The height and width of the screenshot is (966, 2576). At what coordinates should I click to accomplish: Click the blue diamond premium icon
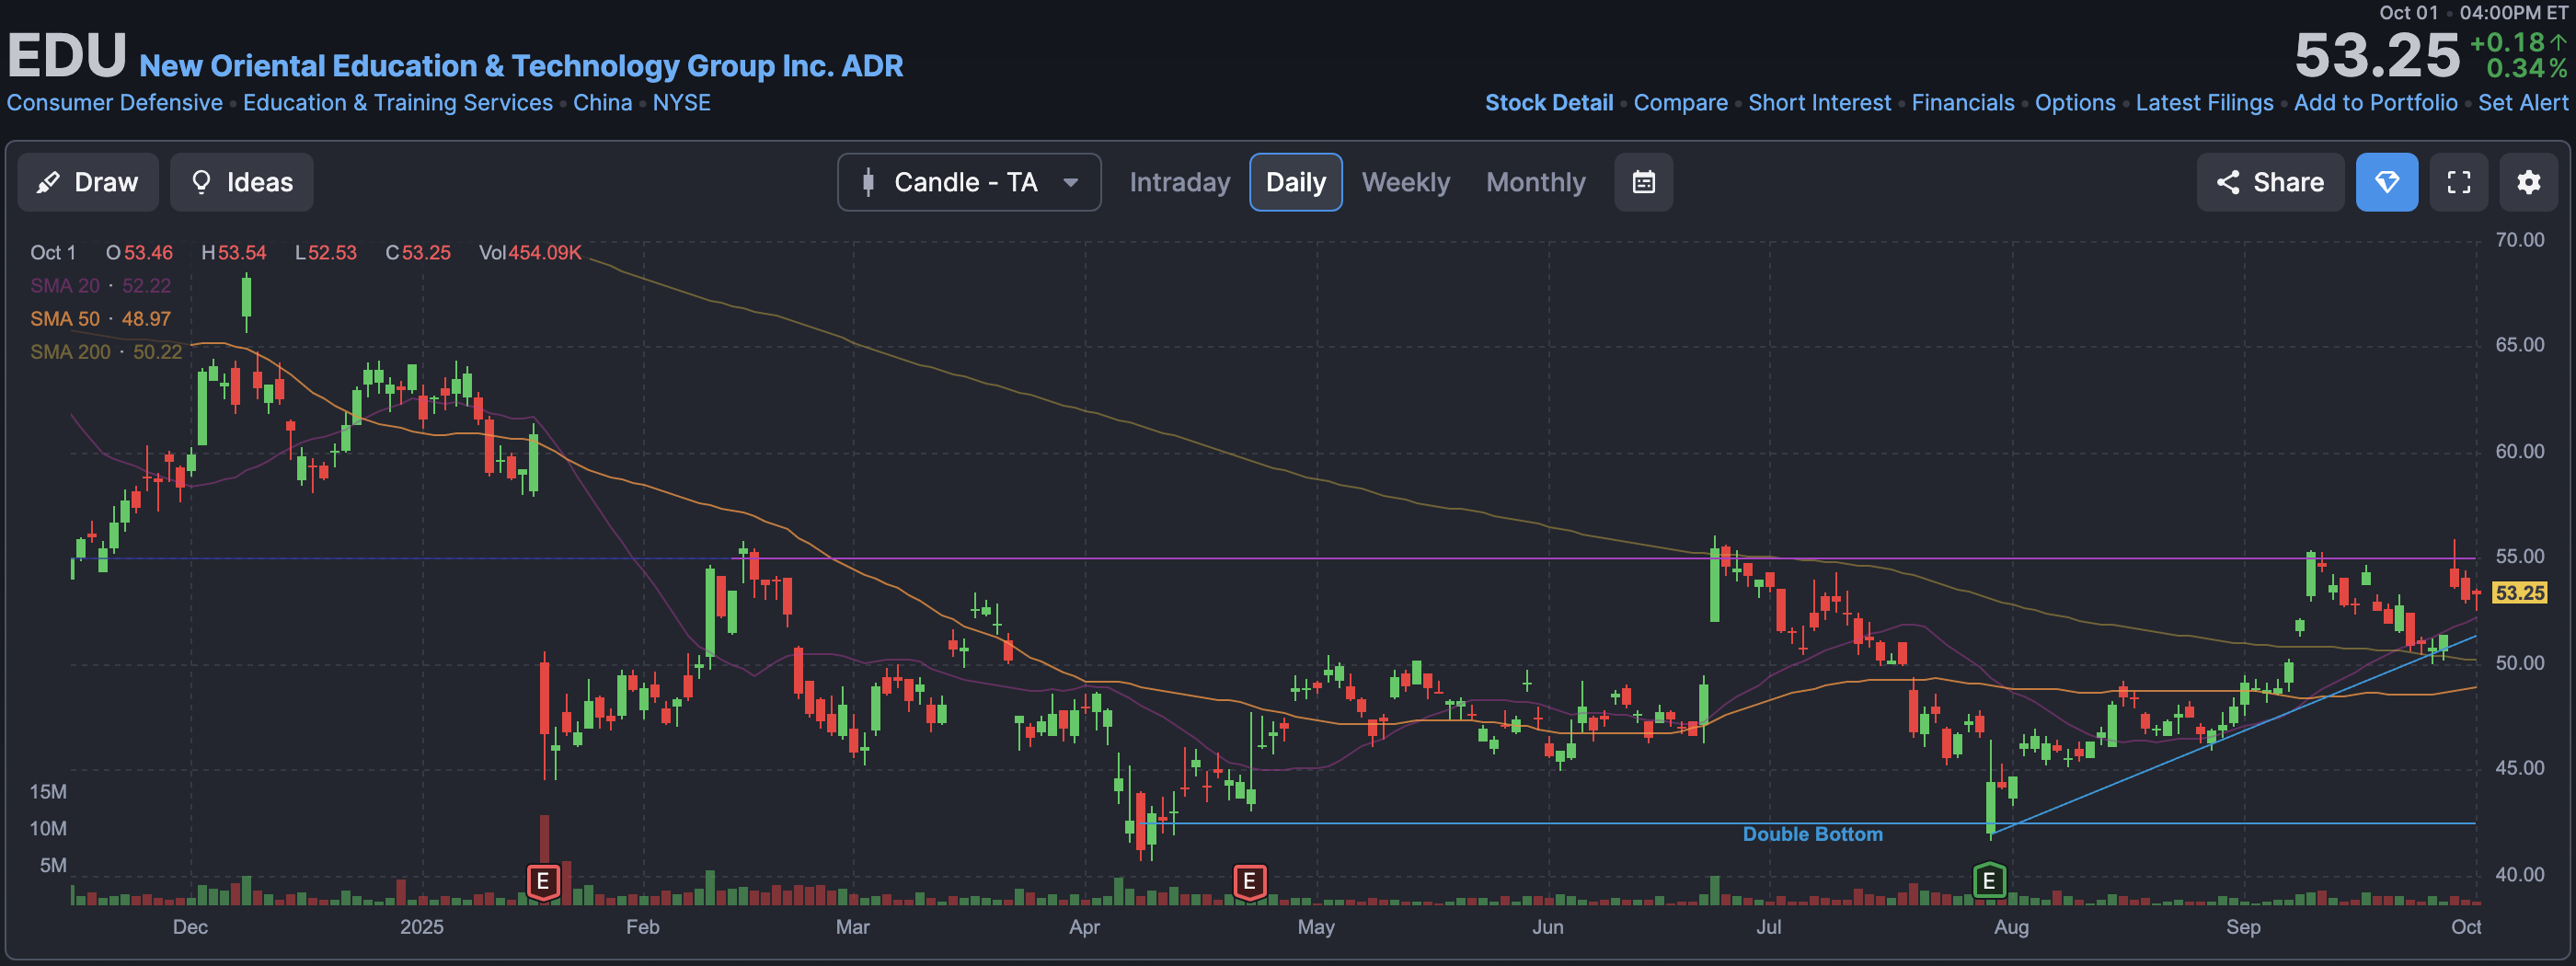click(2387, 182)
